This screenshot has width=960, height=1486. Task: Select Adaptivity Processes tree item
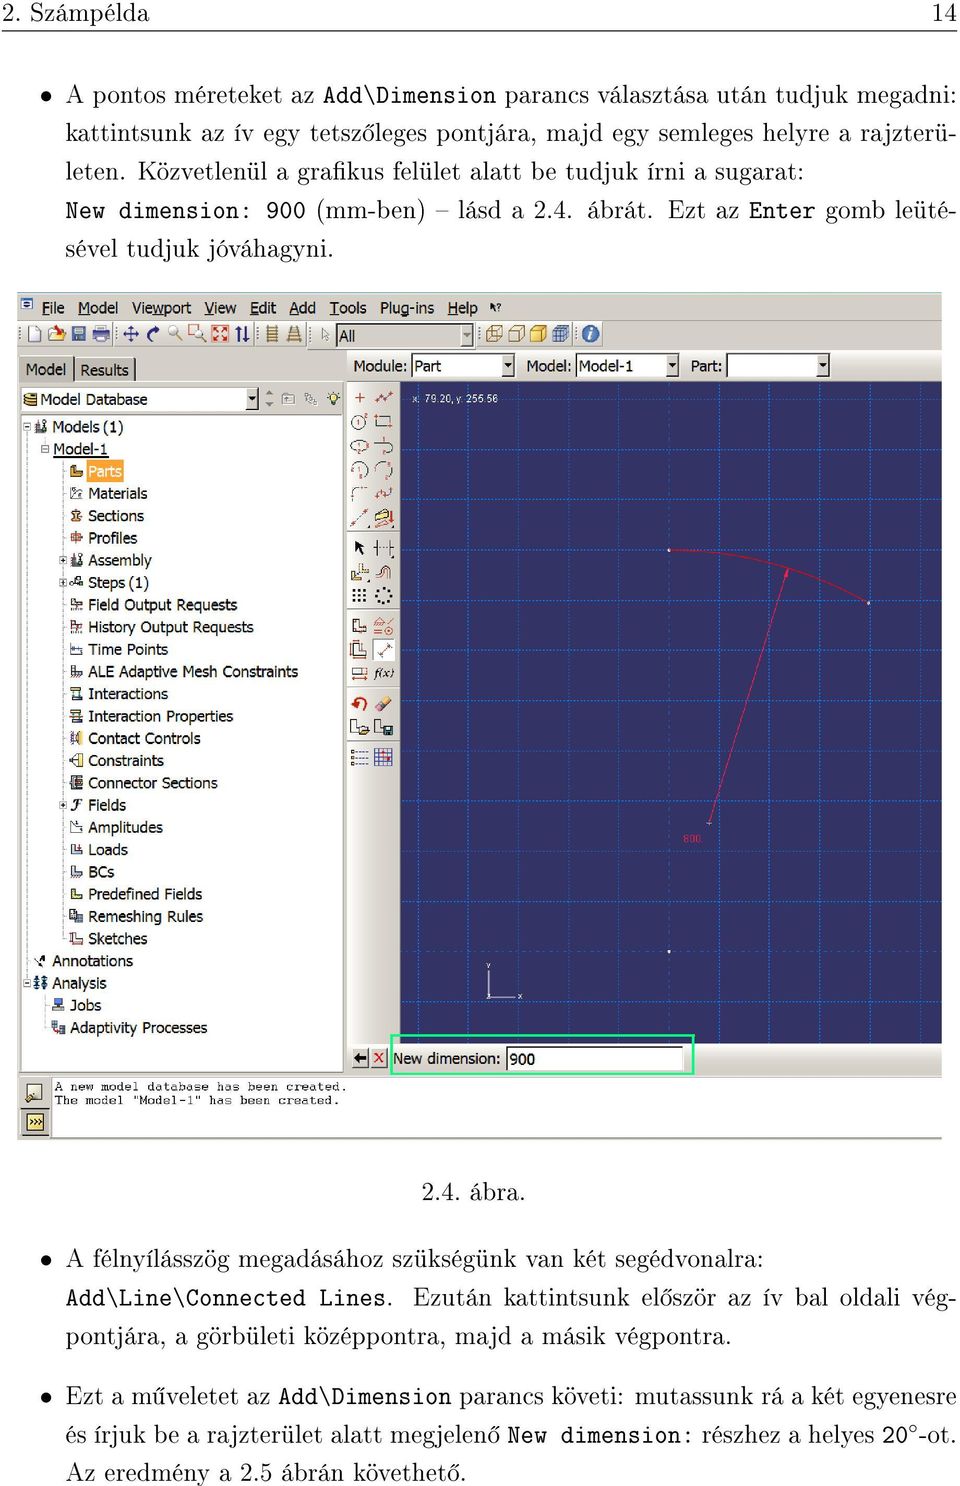(x=138, y=1028)
